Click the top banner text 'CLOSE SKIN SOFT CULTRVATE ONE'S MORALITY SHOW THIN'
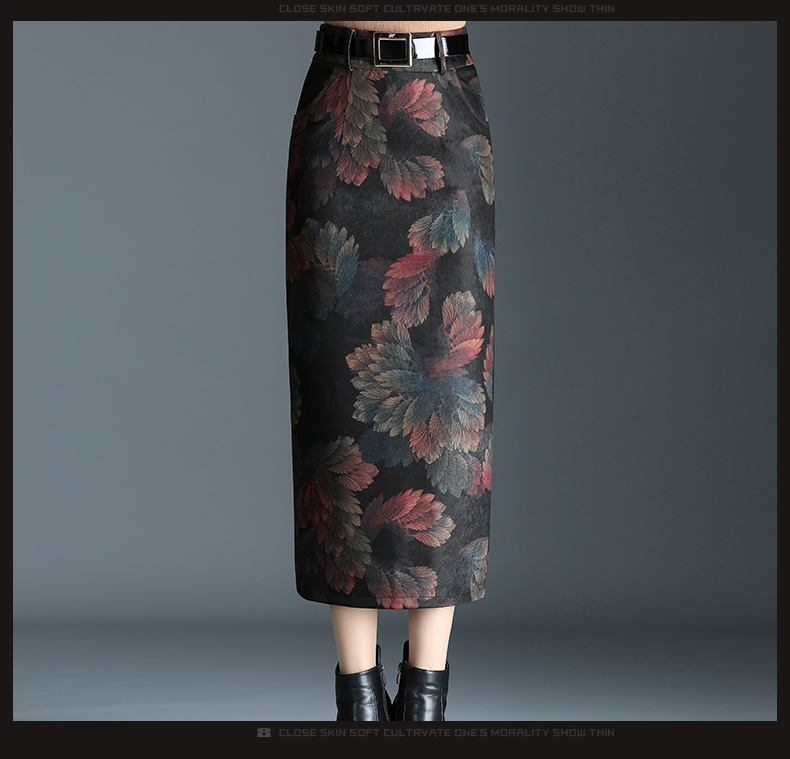Screen dimensions: 790x759 (446, 9)
